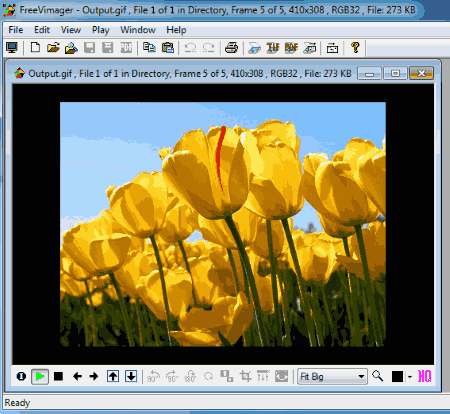
Task: Click the flatbed scanner icon
Action: [x=254, y=48]
